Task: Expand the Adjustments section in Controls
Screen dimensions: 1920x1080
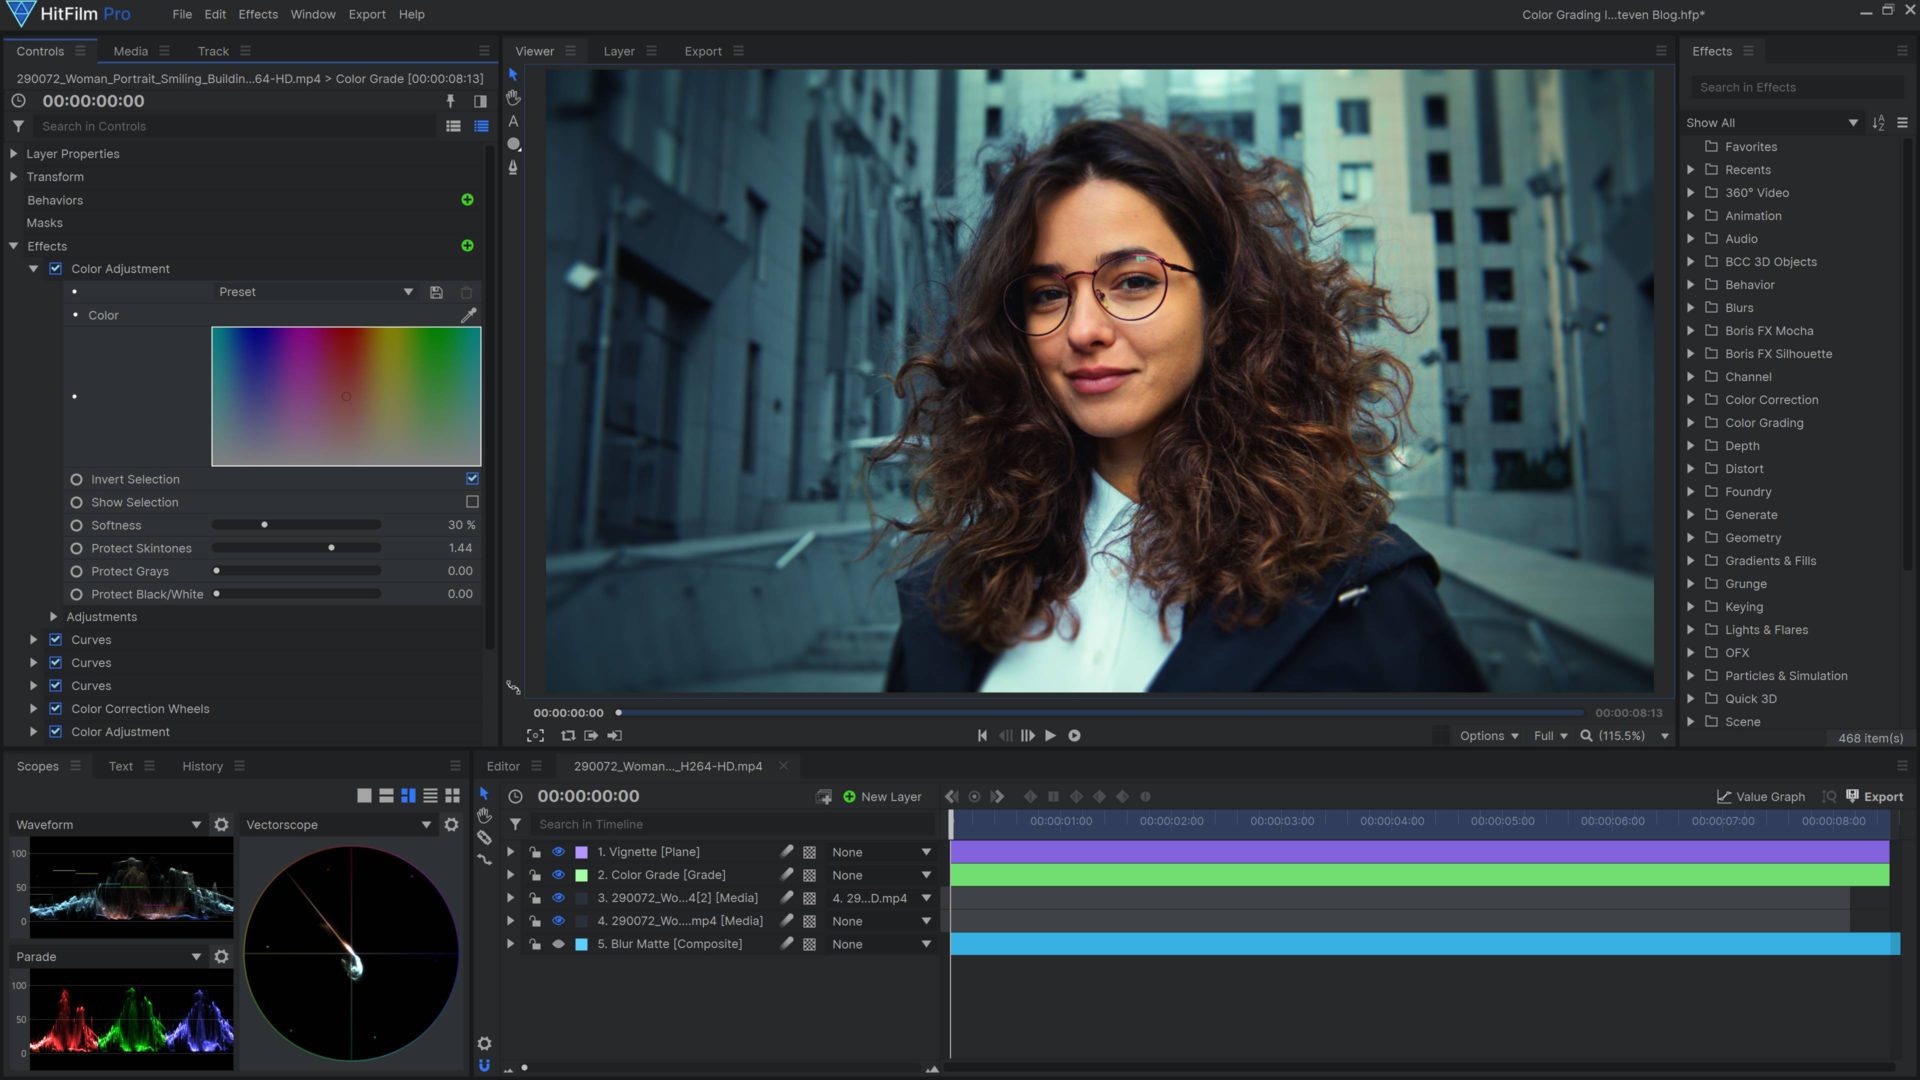Action: [53, 616]
